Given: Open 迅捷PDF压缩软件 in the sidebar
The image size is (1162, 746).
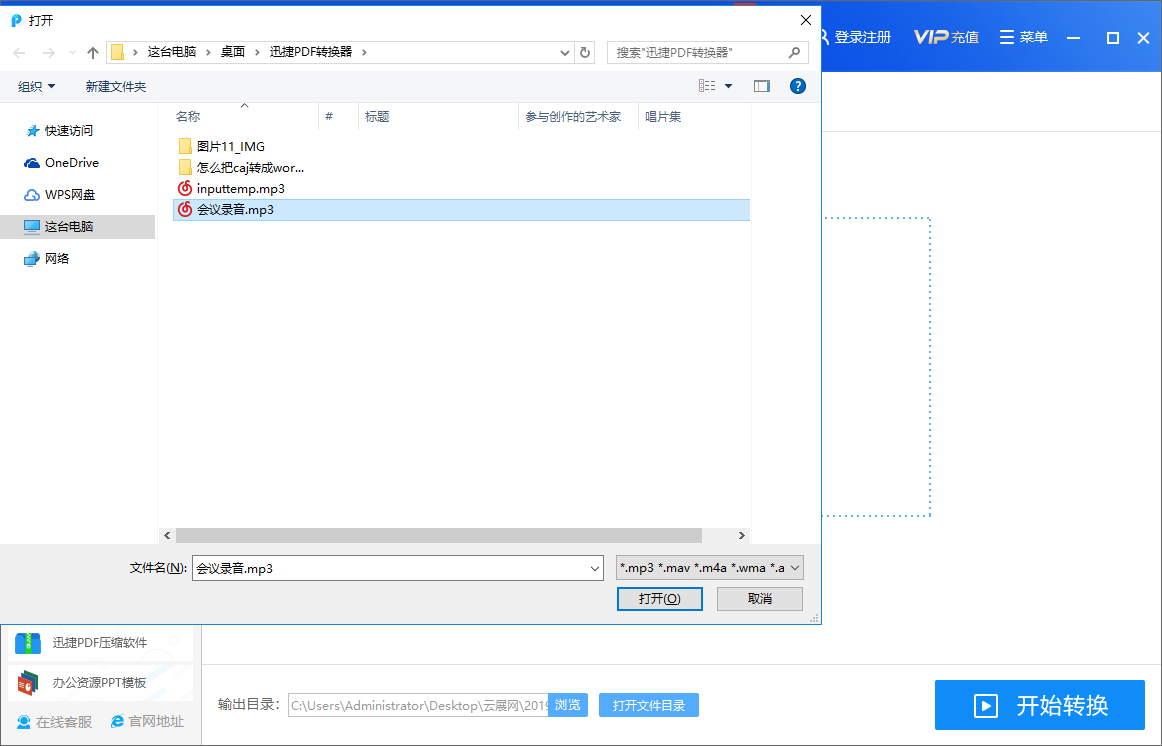Looking at the screenshot, I should [x=101, y=642].
